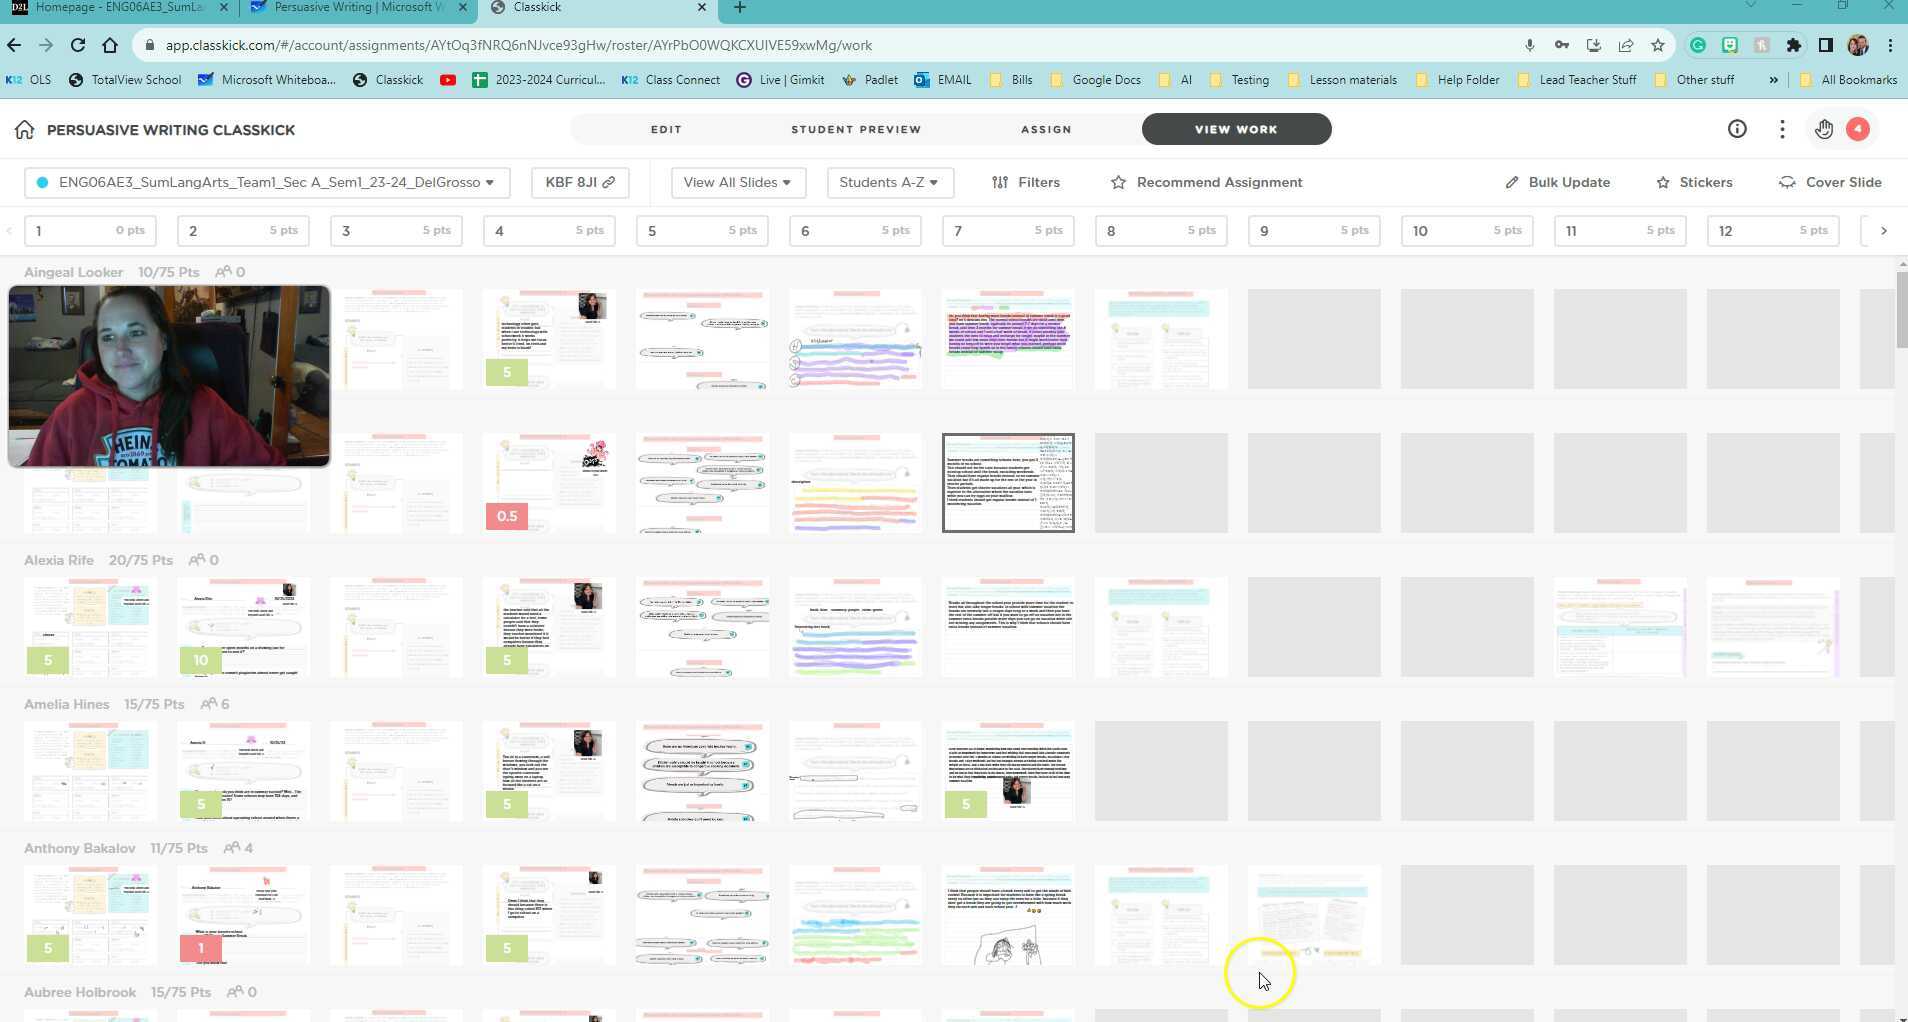1908x1022 pixels.
Task: Open Alexia Rife's slide 2 thumbnail scored 10
Action: tap(244, 626)
